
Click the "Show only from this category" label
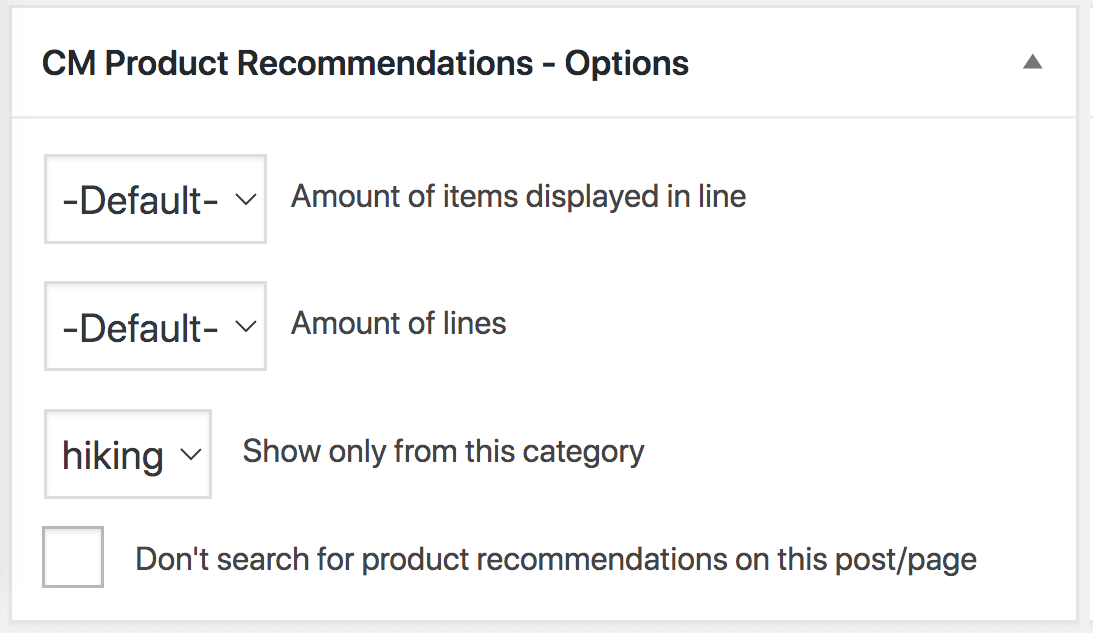tap(443, 451)
